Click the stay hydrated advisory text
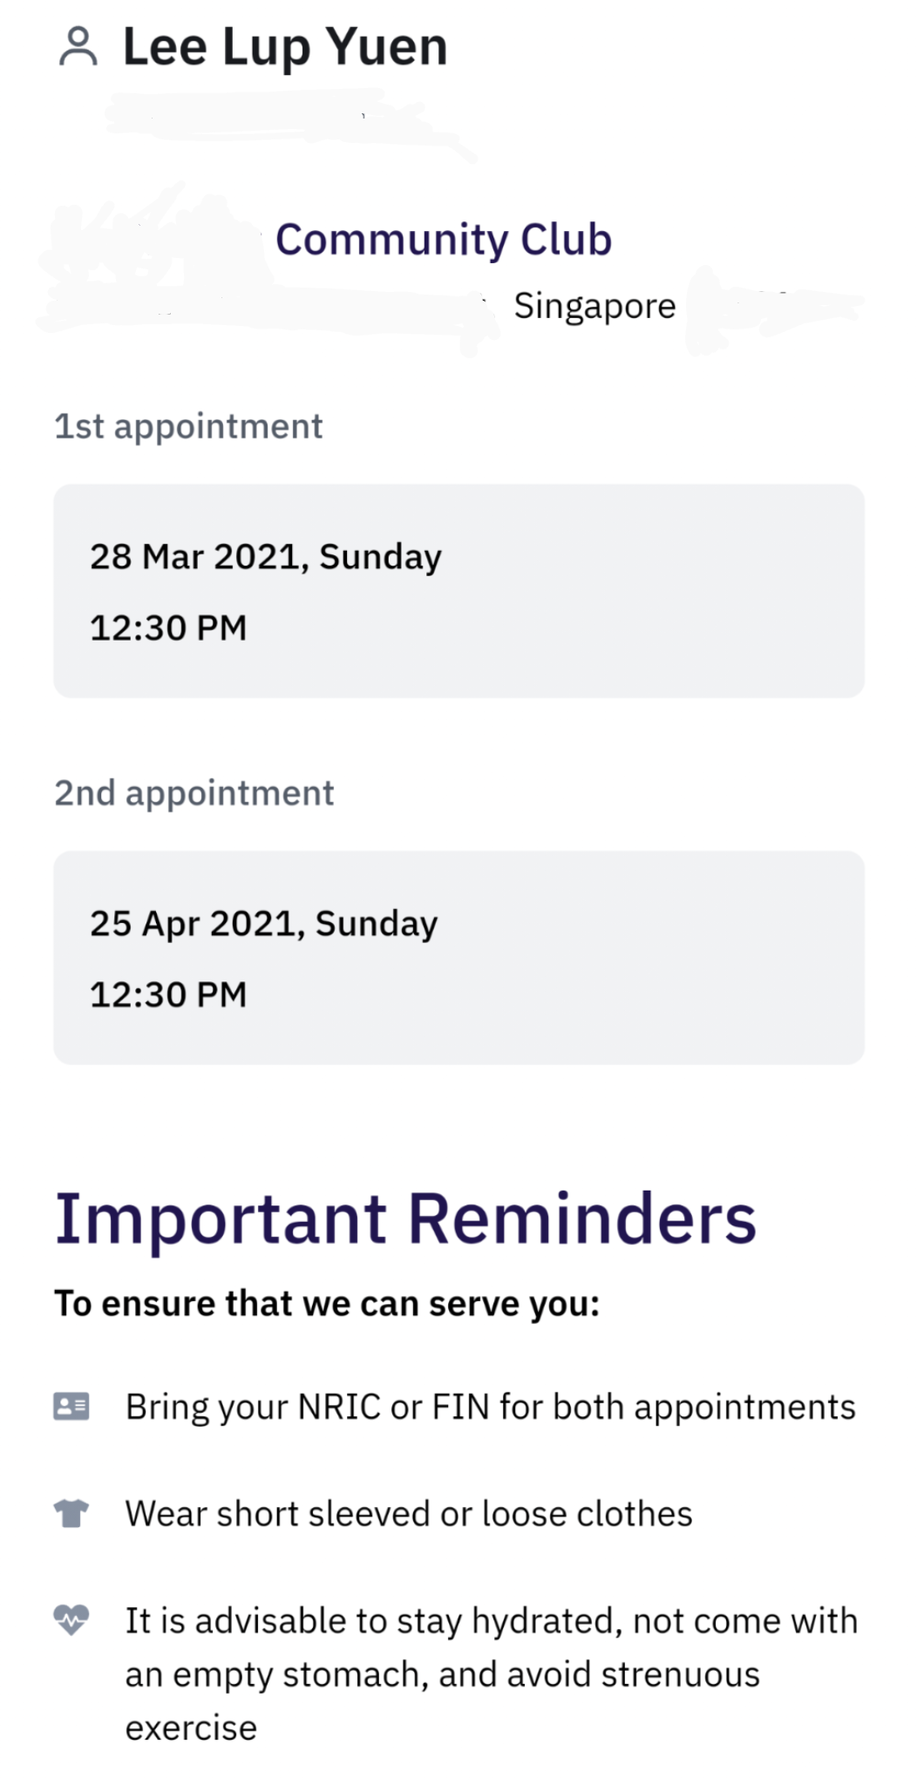This screenshot has width=917, height=1785. (x=490, y=1673)
